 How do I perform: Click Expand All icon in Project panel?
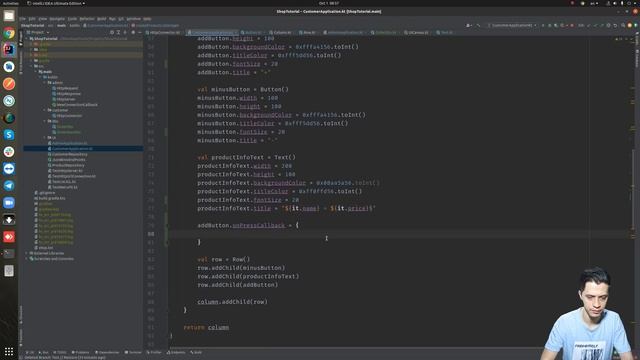coord(118,32)
